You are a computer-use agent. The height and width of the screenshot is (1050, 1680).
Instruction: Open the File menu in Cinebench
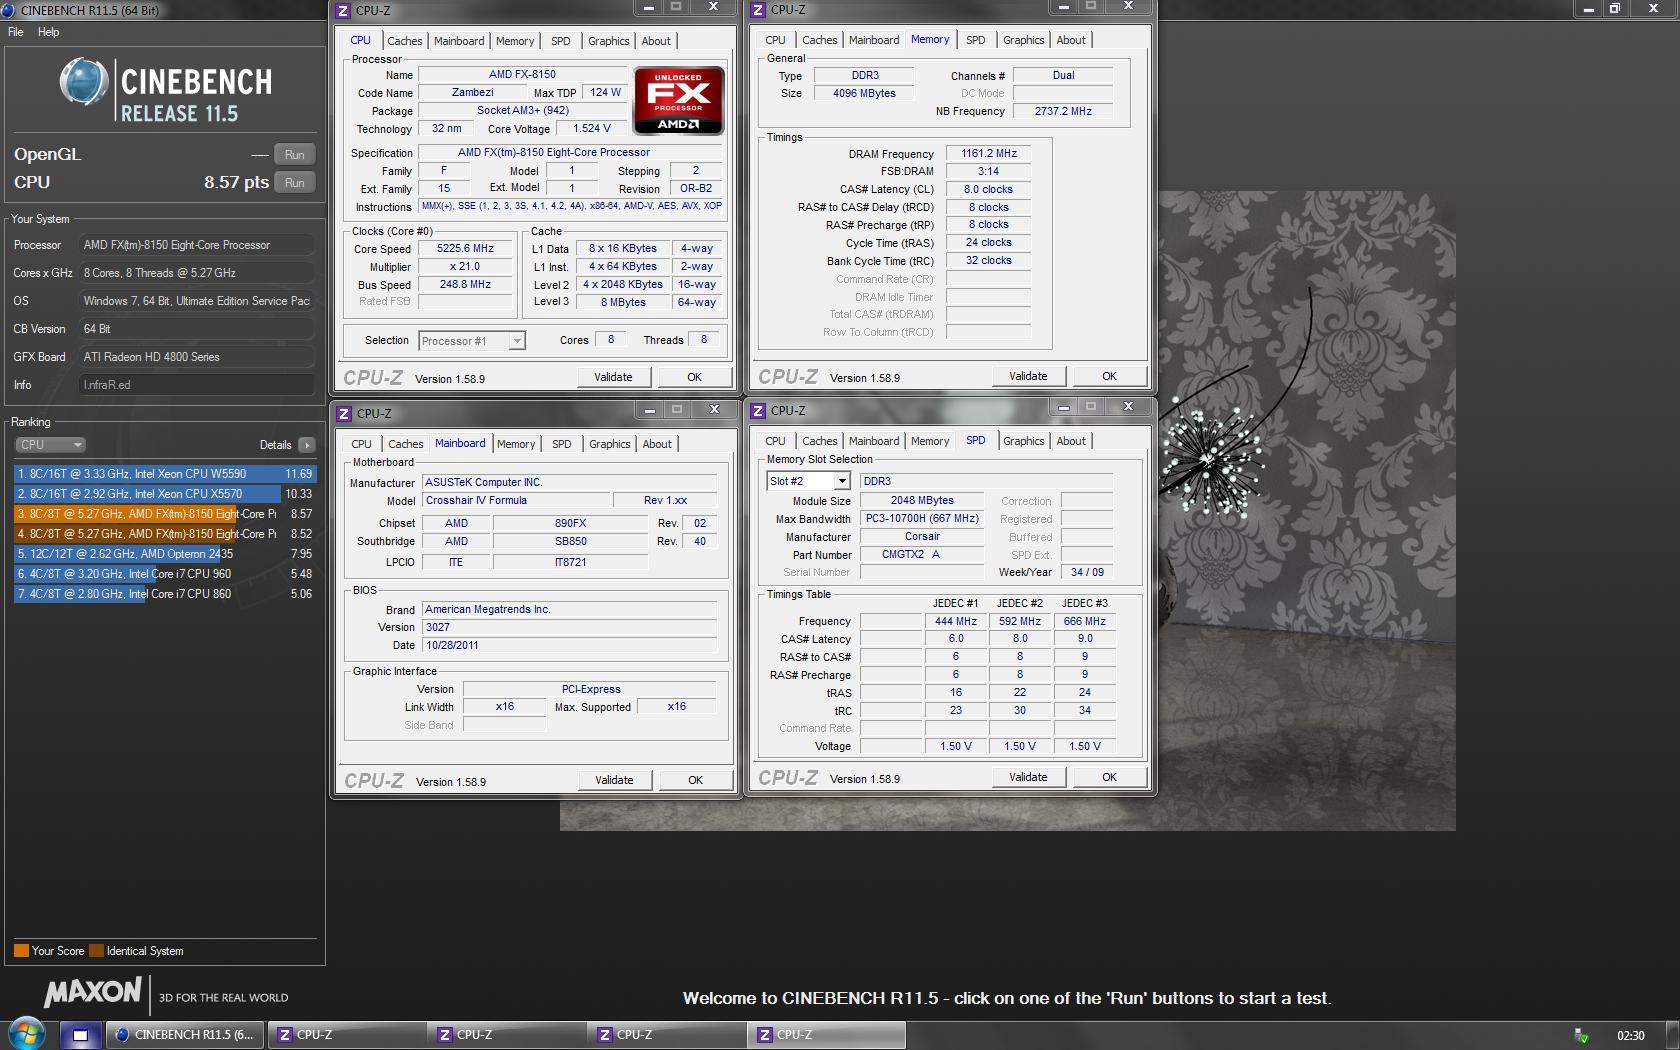tap(16, 32)
